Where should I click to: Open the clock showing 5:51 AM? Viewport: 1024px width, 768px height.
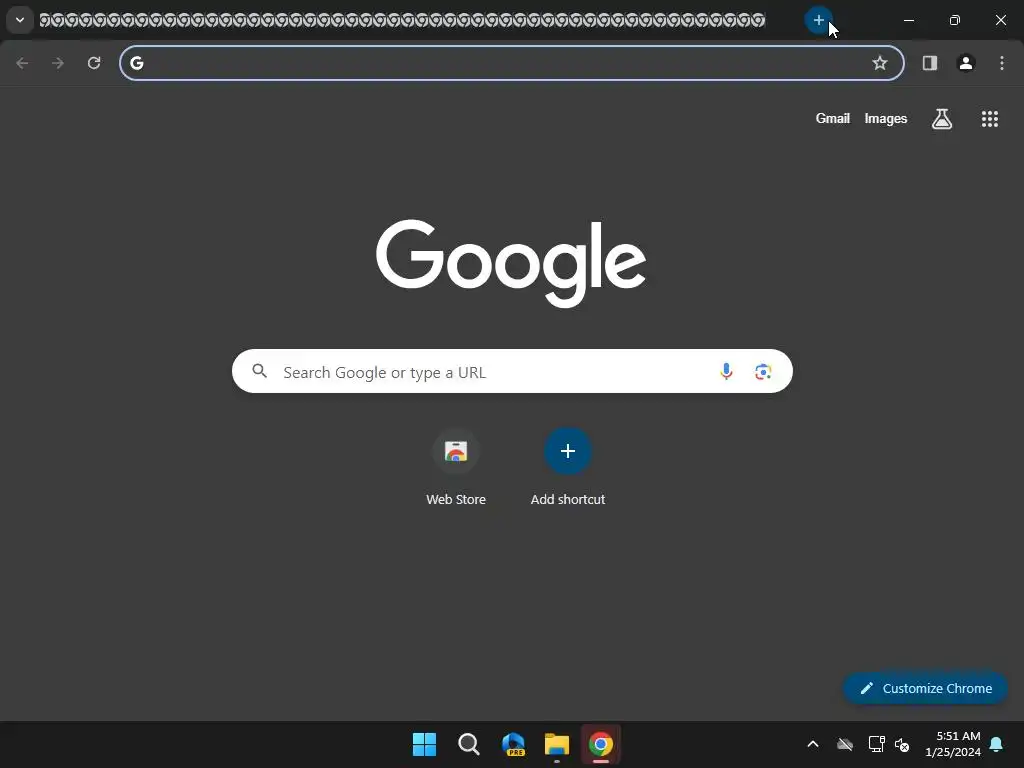click(x=953, y=744)
